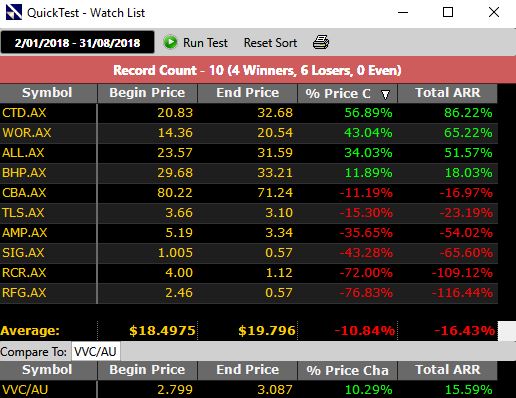Click CBA.AX begin price 80.22

tap(175, 193)
